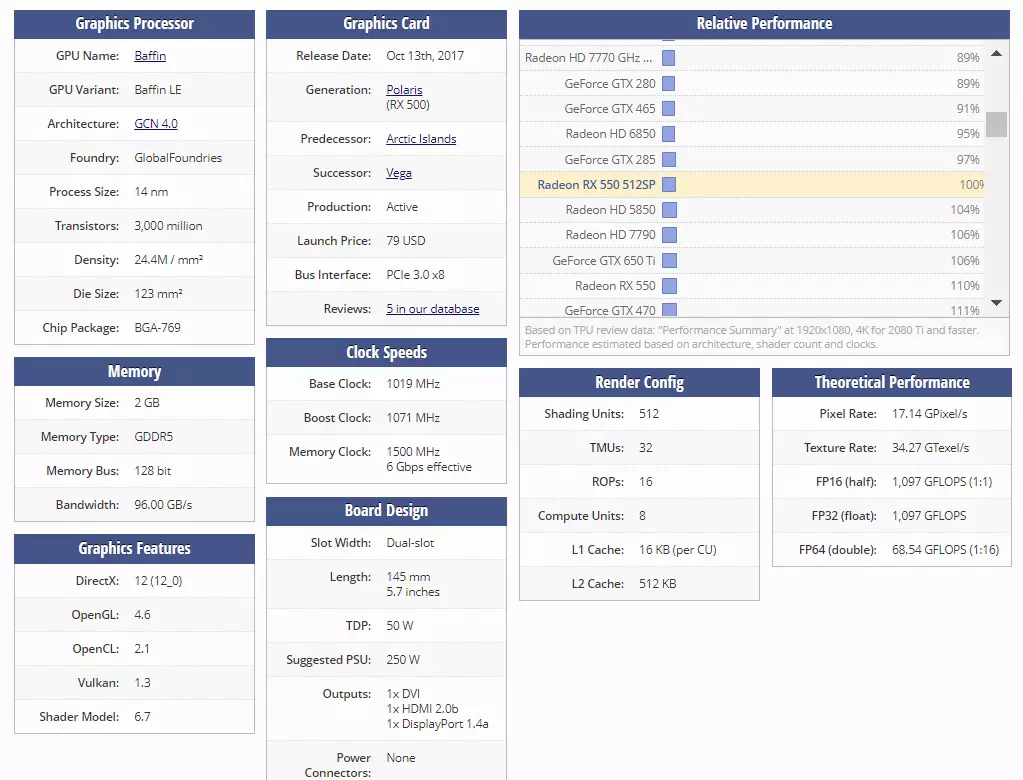
Task: Click the '12 (12_0)' DirectX value
Action: point(158,581)
